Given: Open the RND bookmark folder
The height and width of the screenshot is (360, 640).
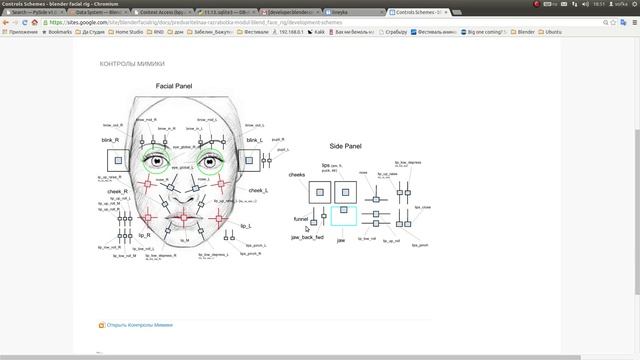Looking at the screenshot, I should 155,32.
